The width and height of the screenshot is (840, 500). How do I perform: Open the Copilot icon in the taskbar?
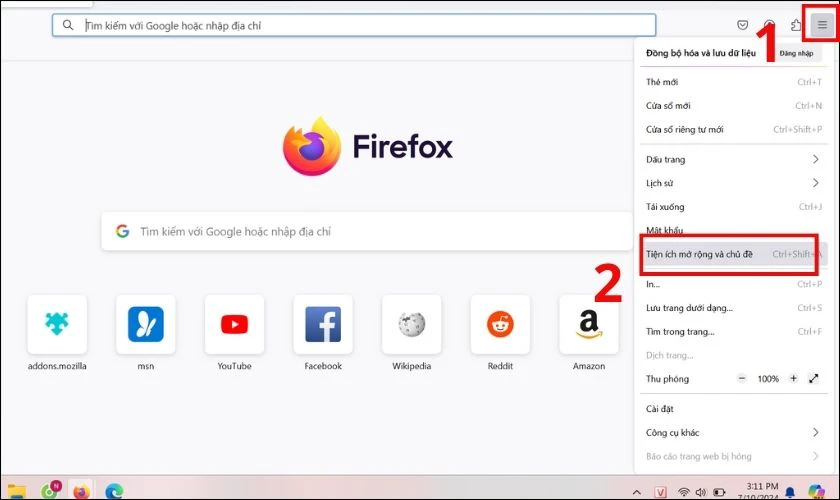coord(816,491)
